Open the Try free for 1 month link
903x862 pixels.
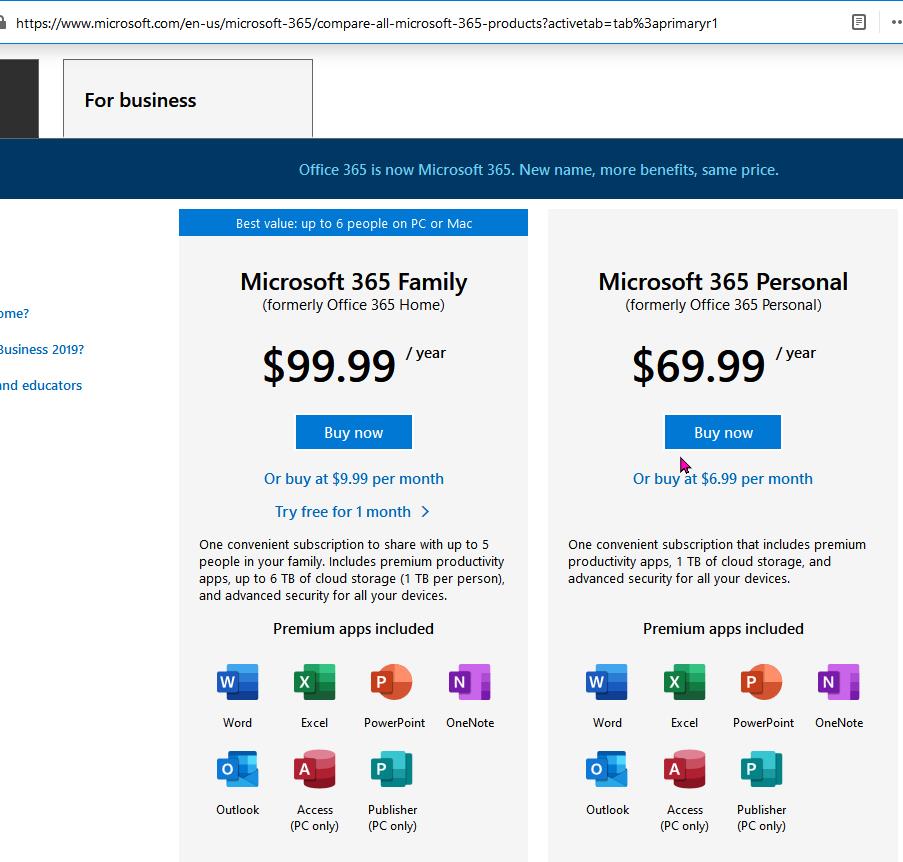(x=343, y=511)
